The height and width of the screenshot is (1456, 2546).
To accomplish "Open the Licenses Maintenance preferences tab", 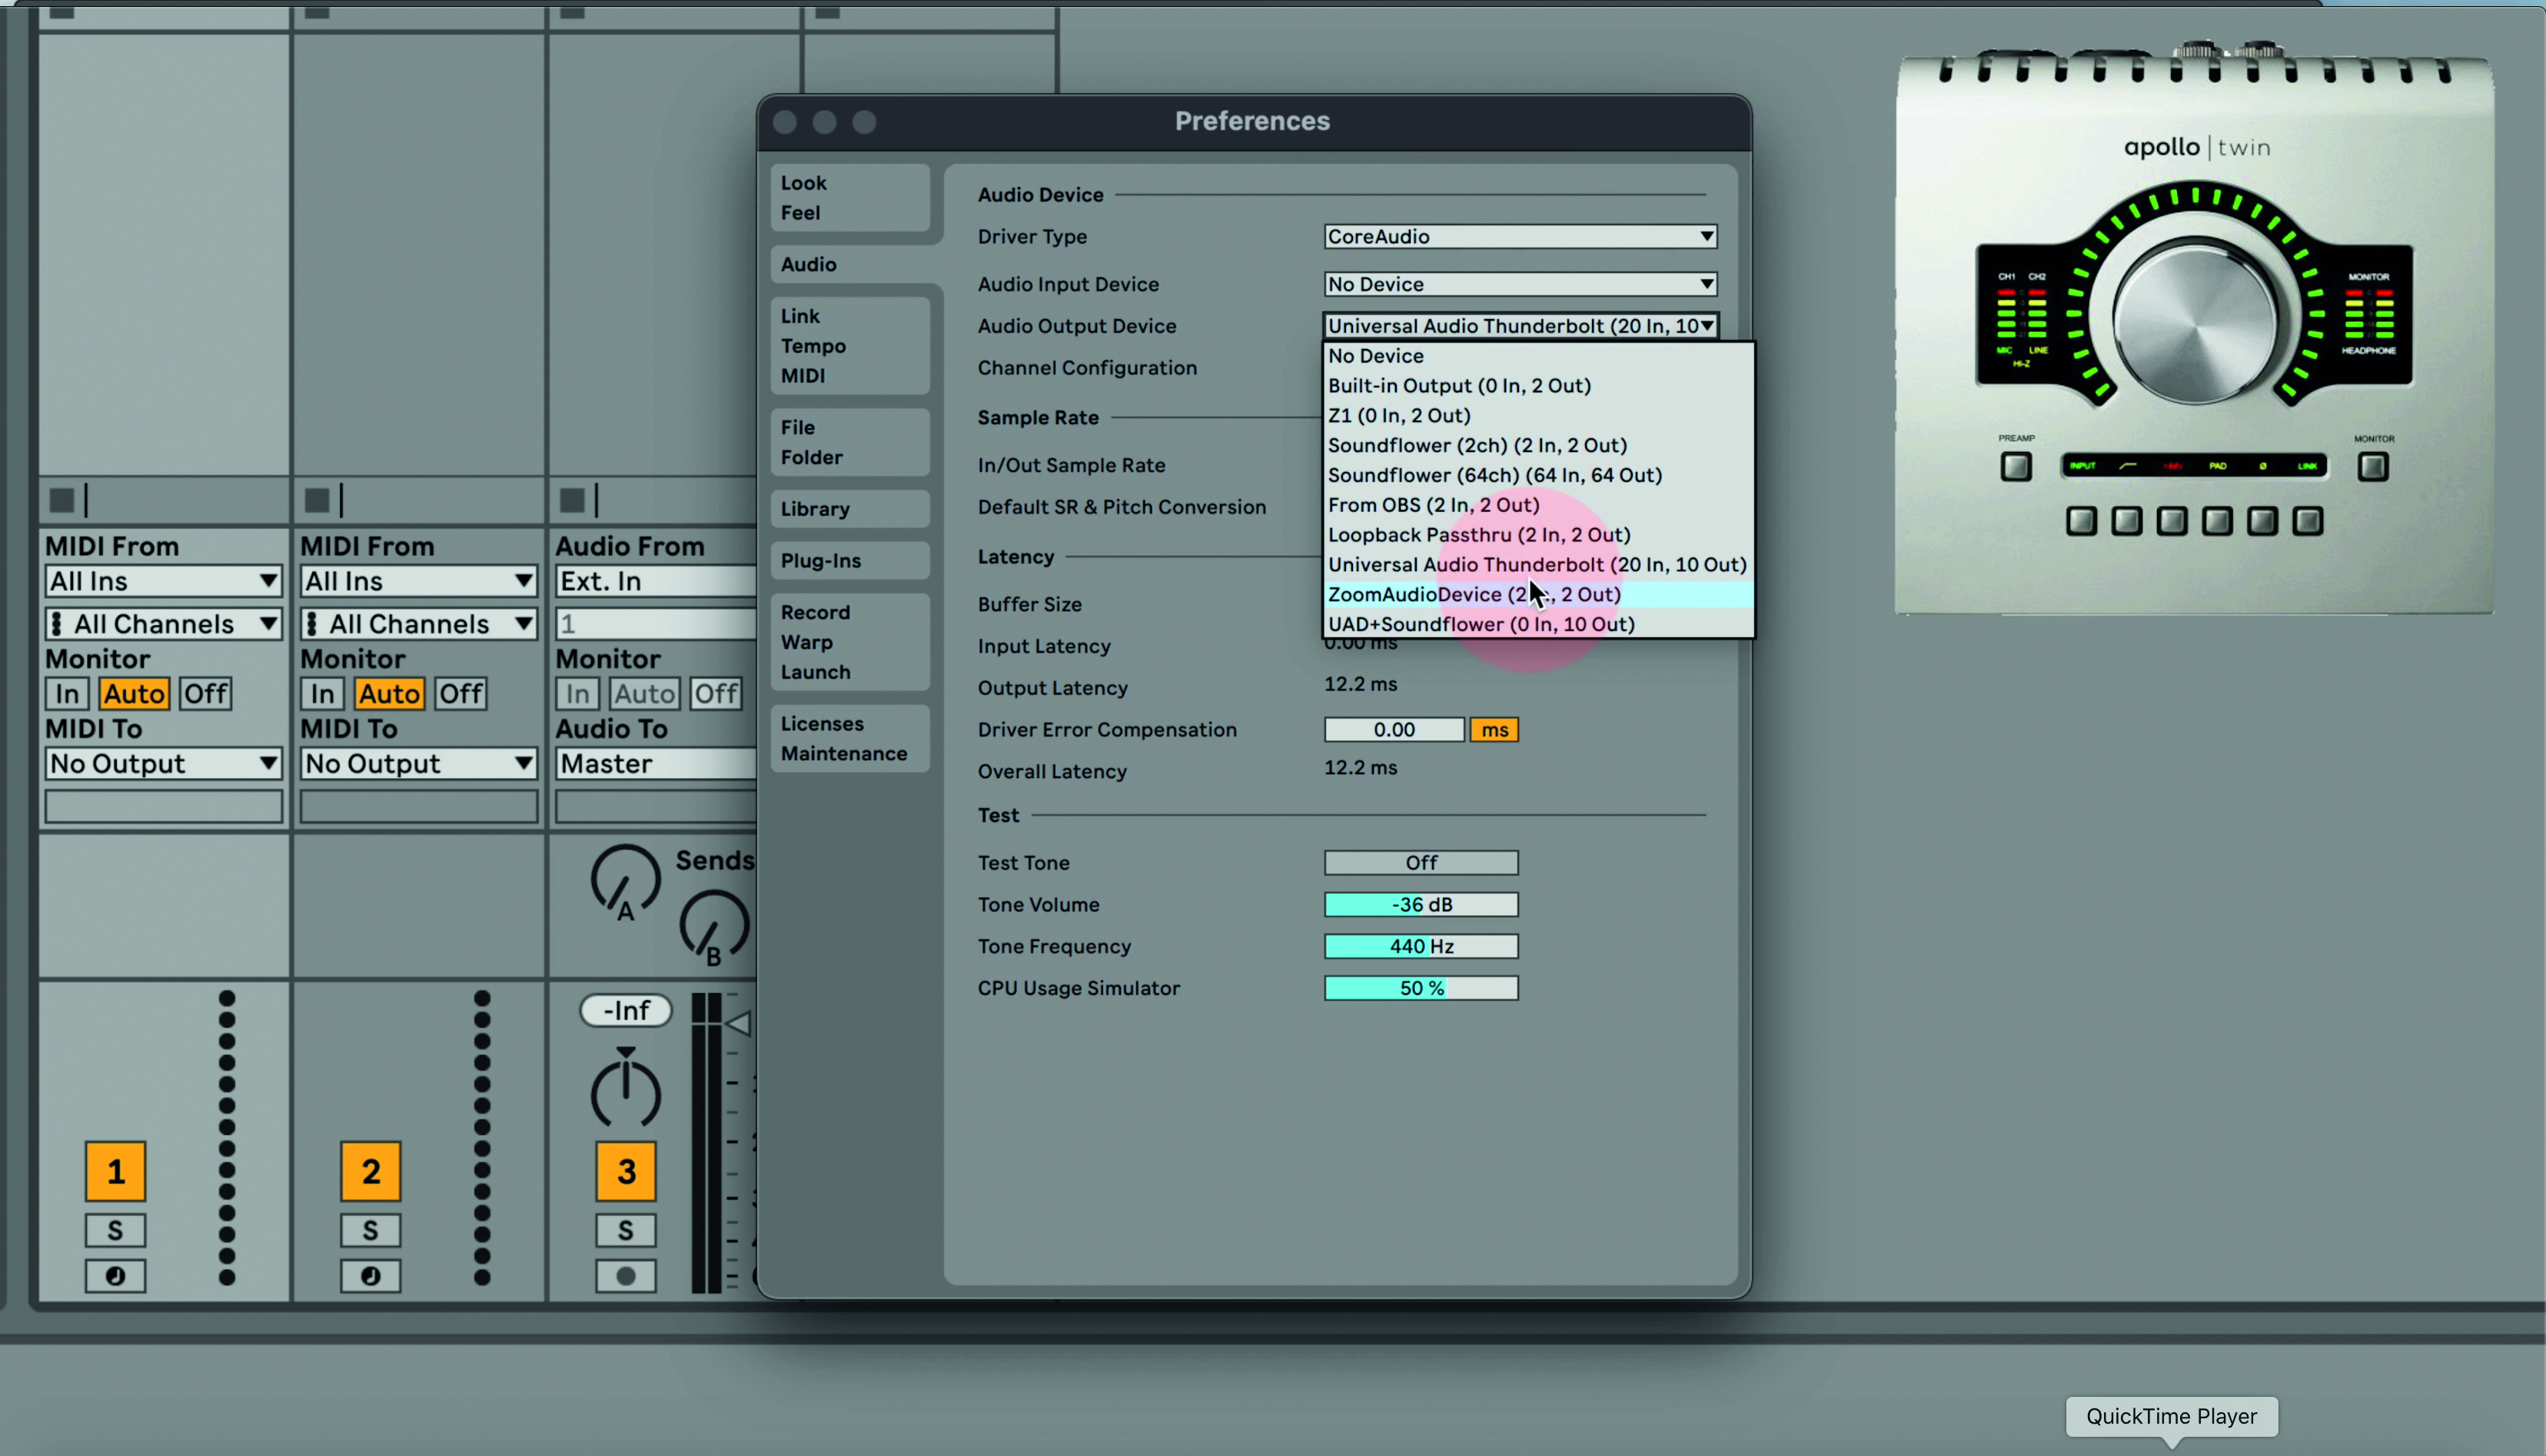I will (x=850, y=738).
